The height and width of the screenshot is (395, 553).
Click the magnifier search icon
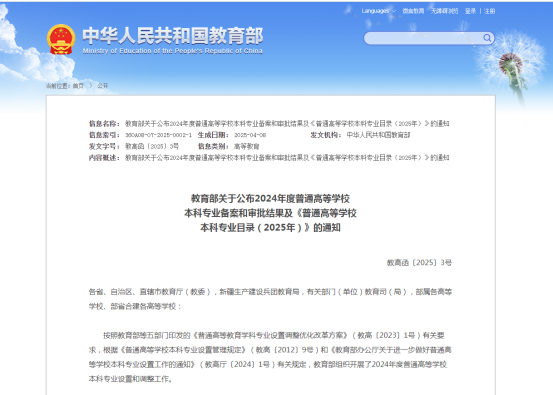click(x=487, y=38)
